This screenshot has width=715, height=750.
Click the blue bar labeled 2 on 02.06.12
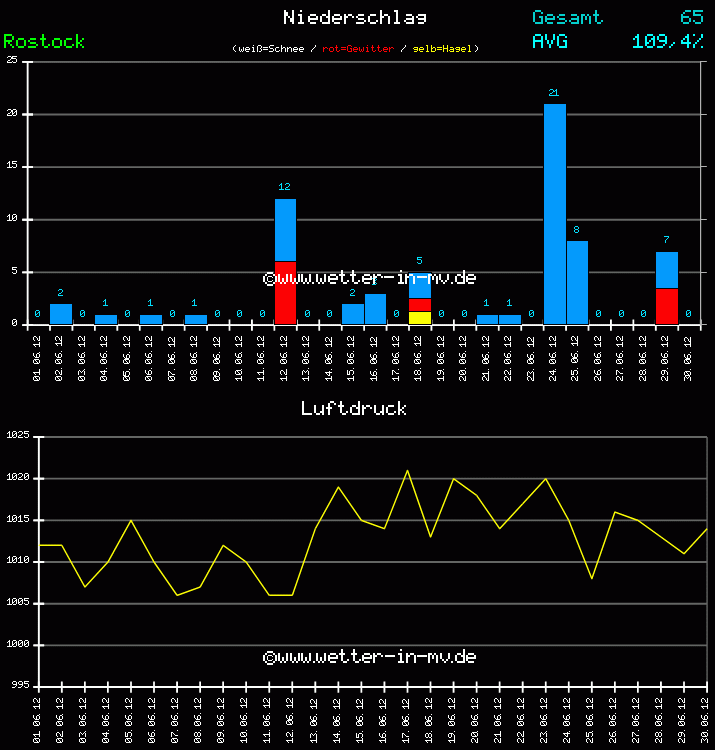click(61, 313)
